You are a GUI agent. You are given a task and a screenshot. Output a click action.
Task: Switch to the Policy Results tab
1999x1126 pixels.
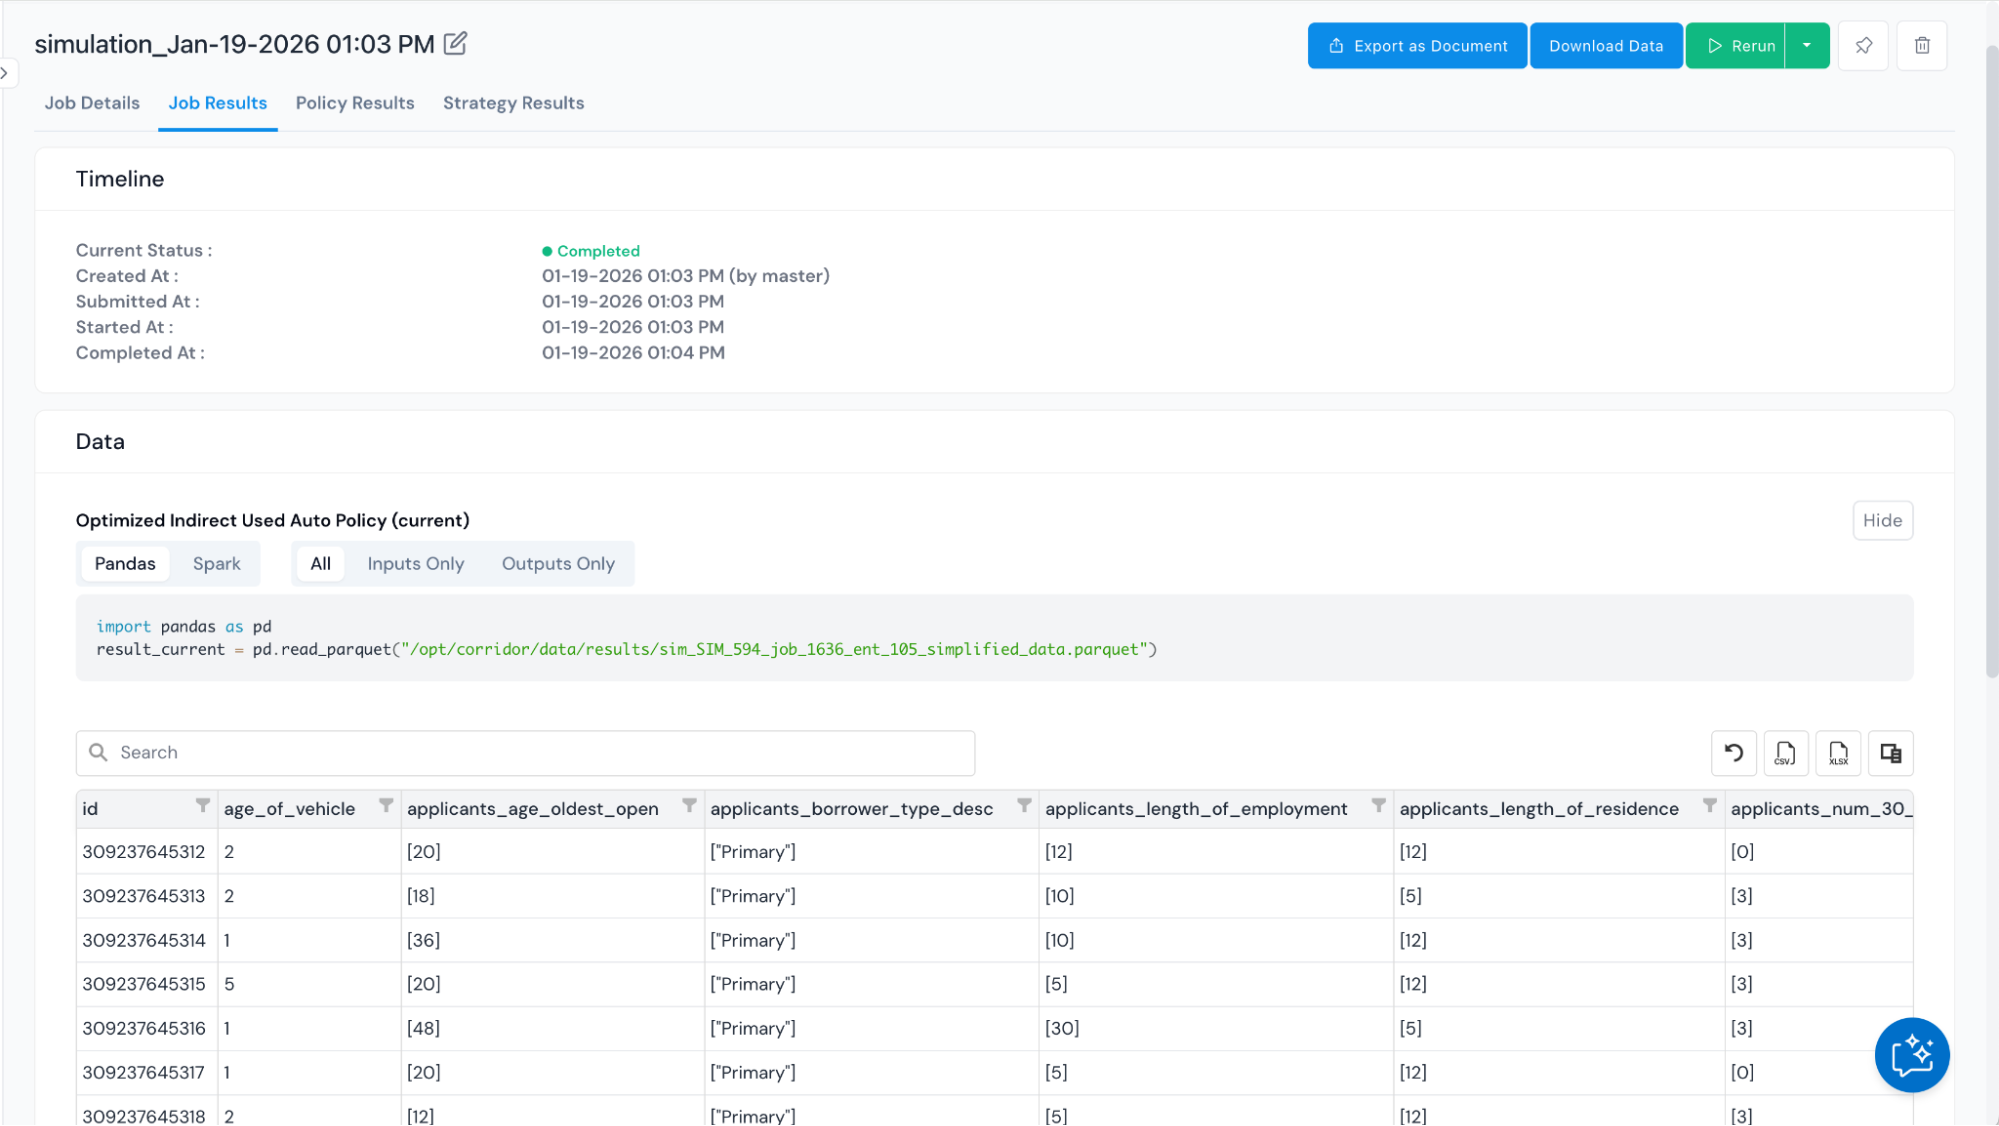354,103
